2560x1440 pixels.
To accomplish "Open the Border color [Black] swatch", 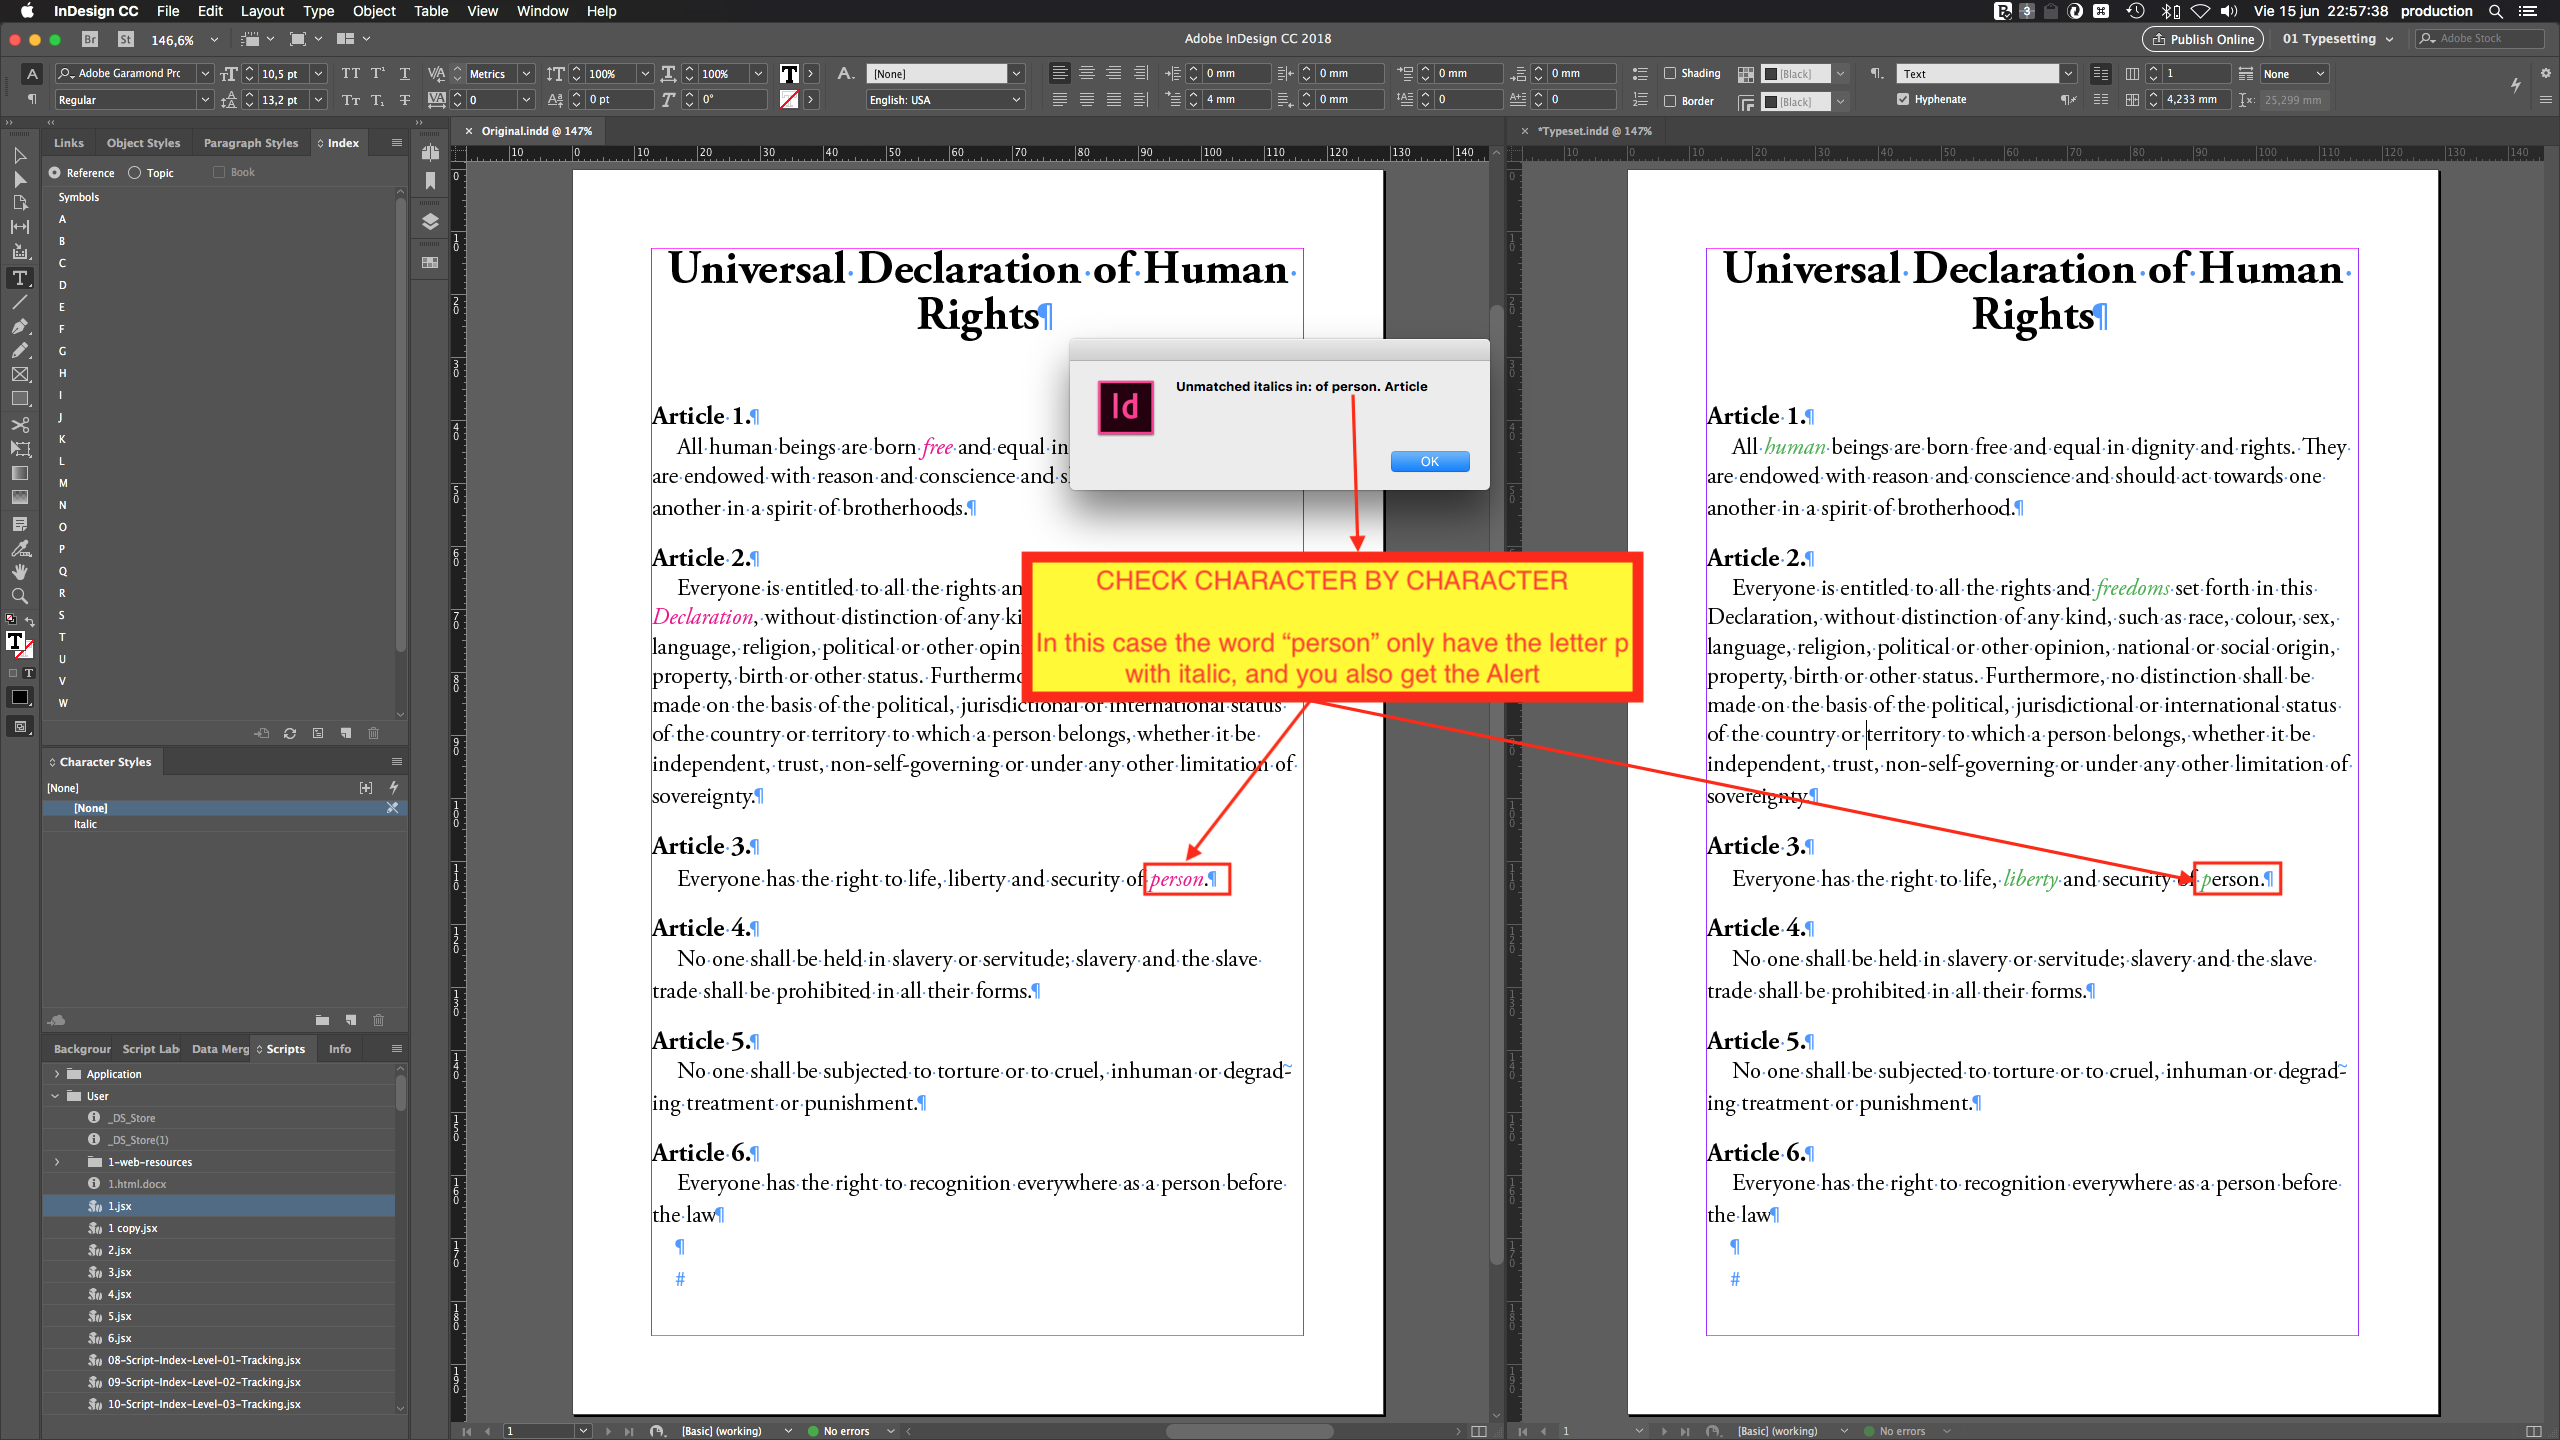I will (x=1796, y=101).
